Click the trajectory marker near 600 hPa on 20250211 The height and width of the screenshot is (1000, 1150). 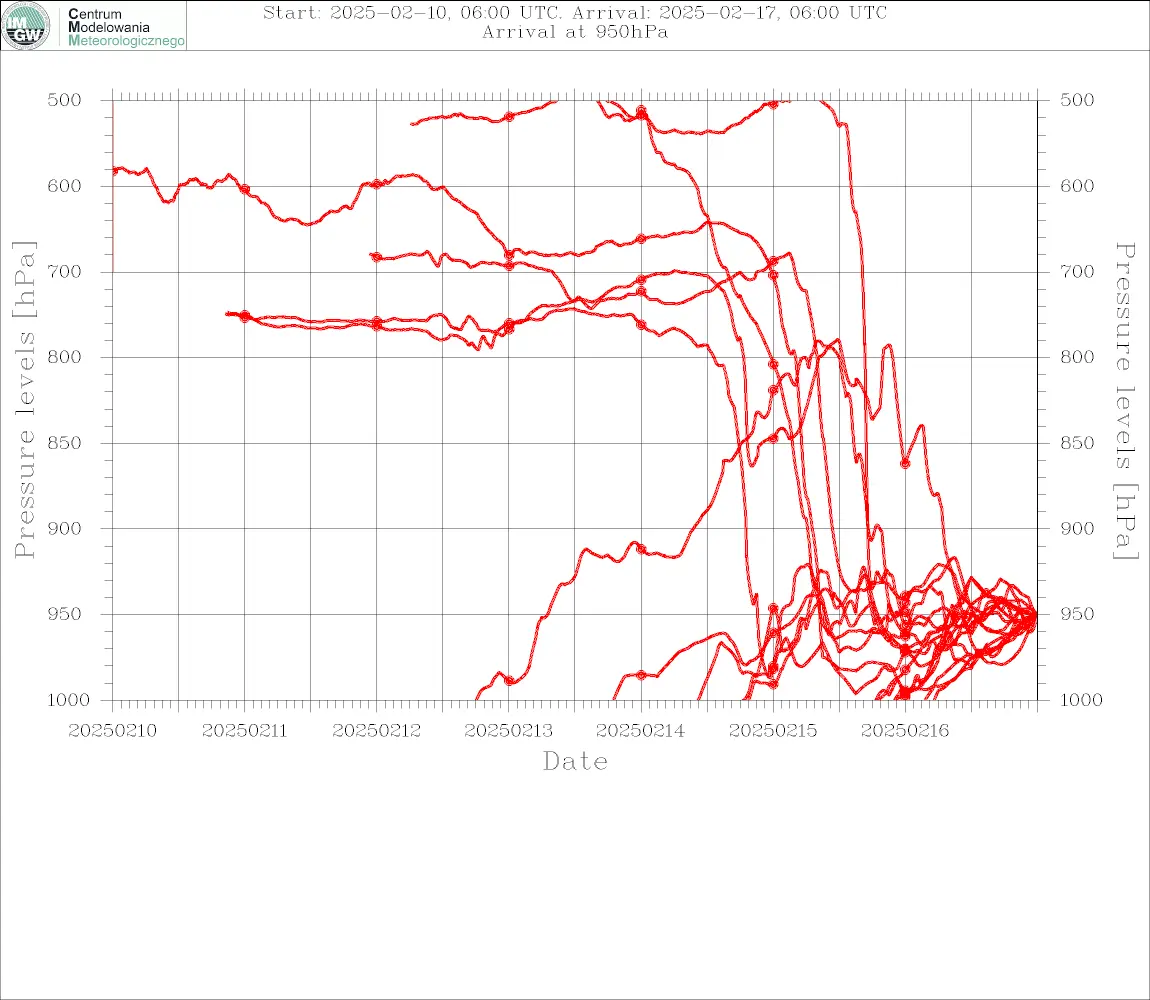pyautogui.click(x=245, y=189)
